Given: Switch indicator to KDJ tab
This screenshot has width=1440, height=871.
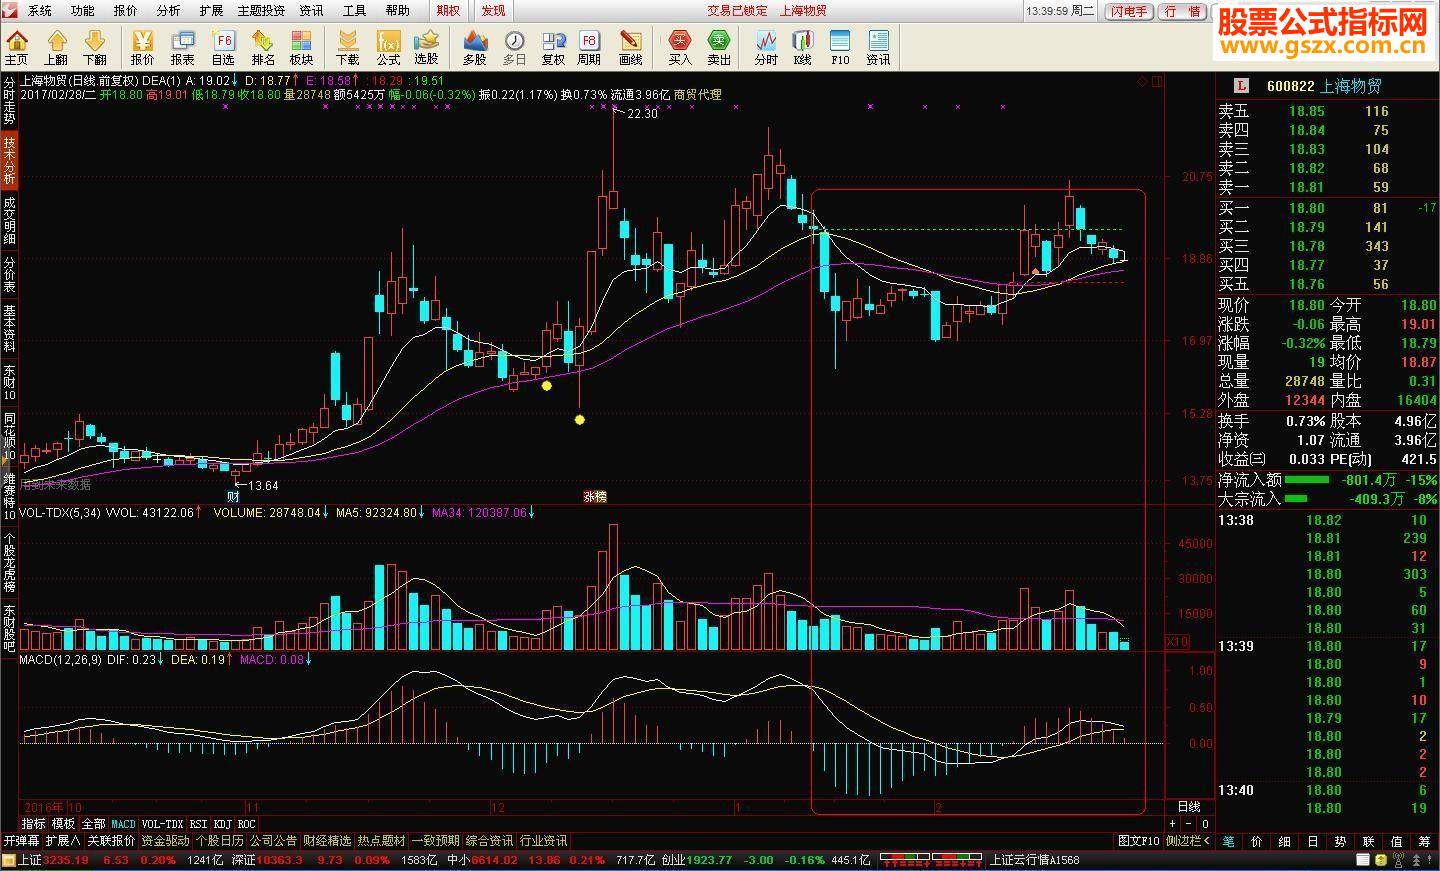Looking at the screenshot, I should click(x=222, y=824).
